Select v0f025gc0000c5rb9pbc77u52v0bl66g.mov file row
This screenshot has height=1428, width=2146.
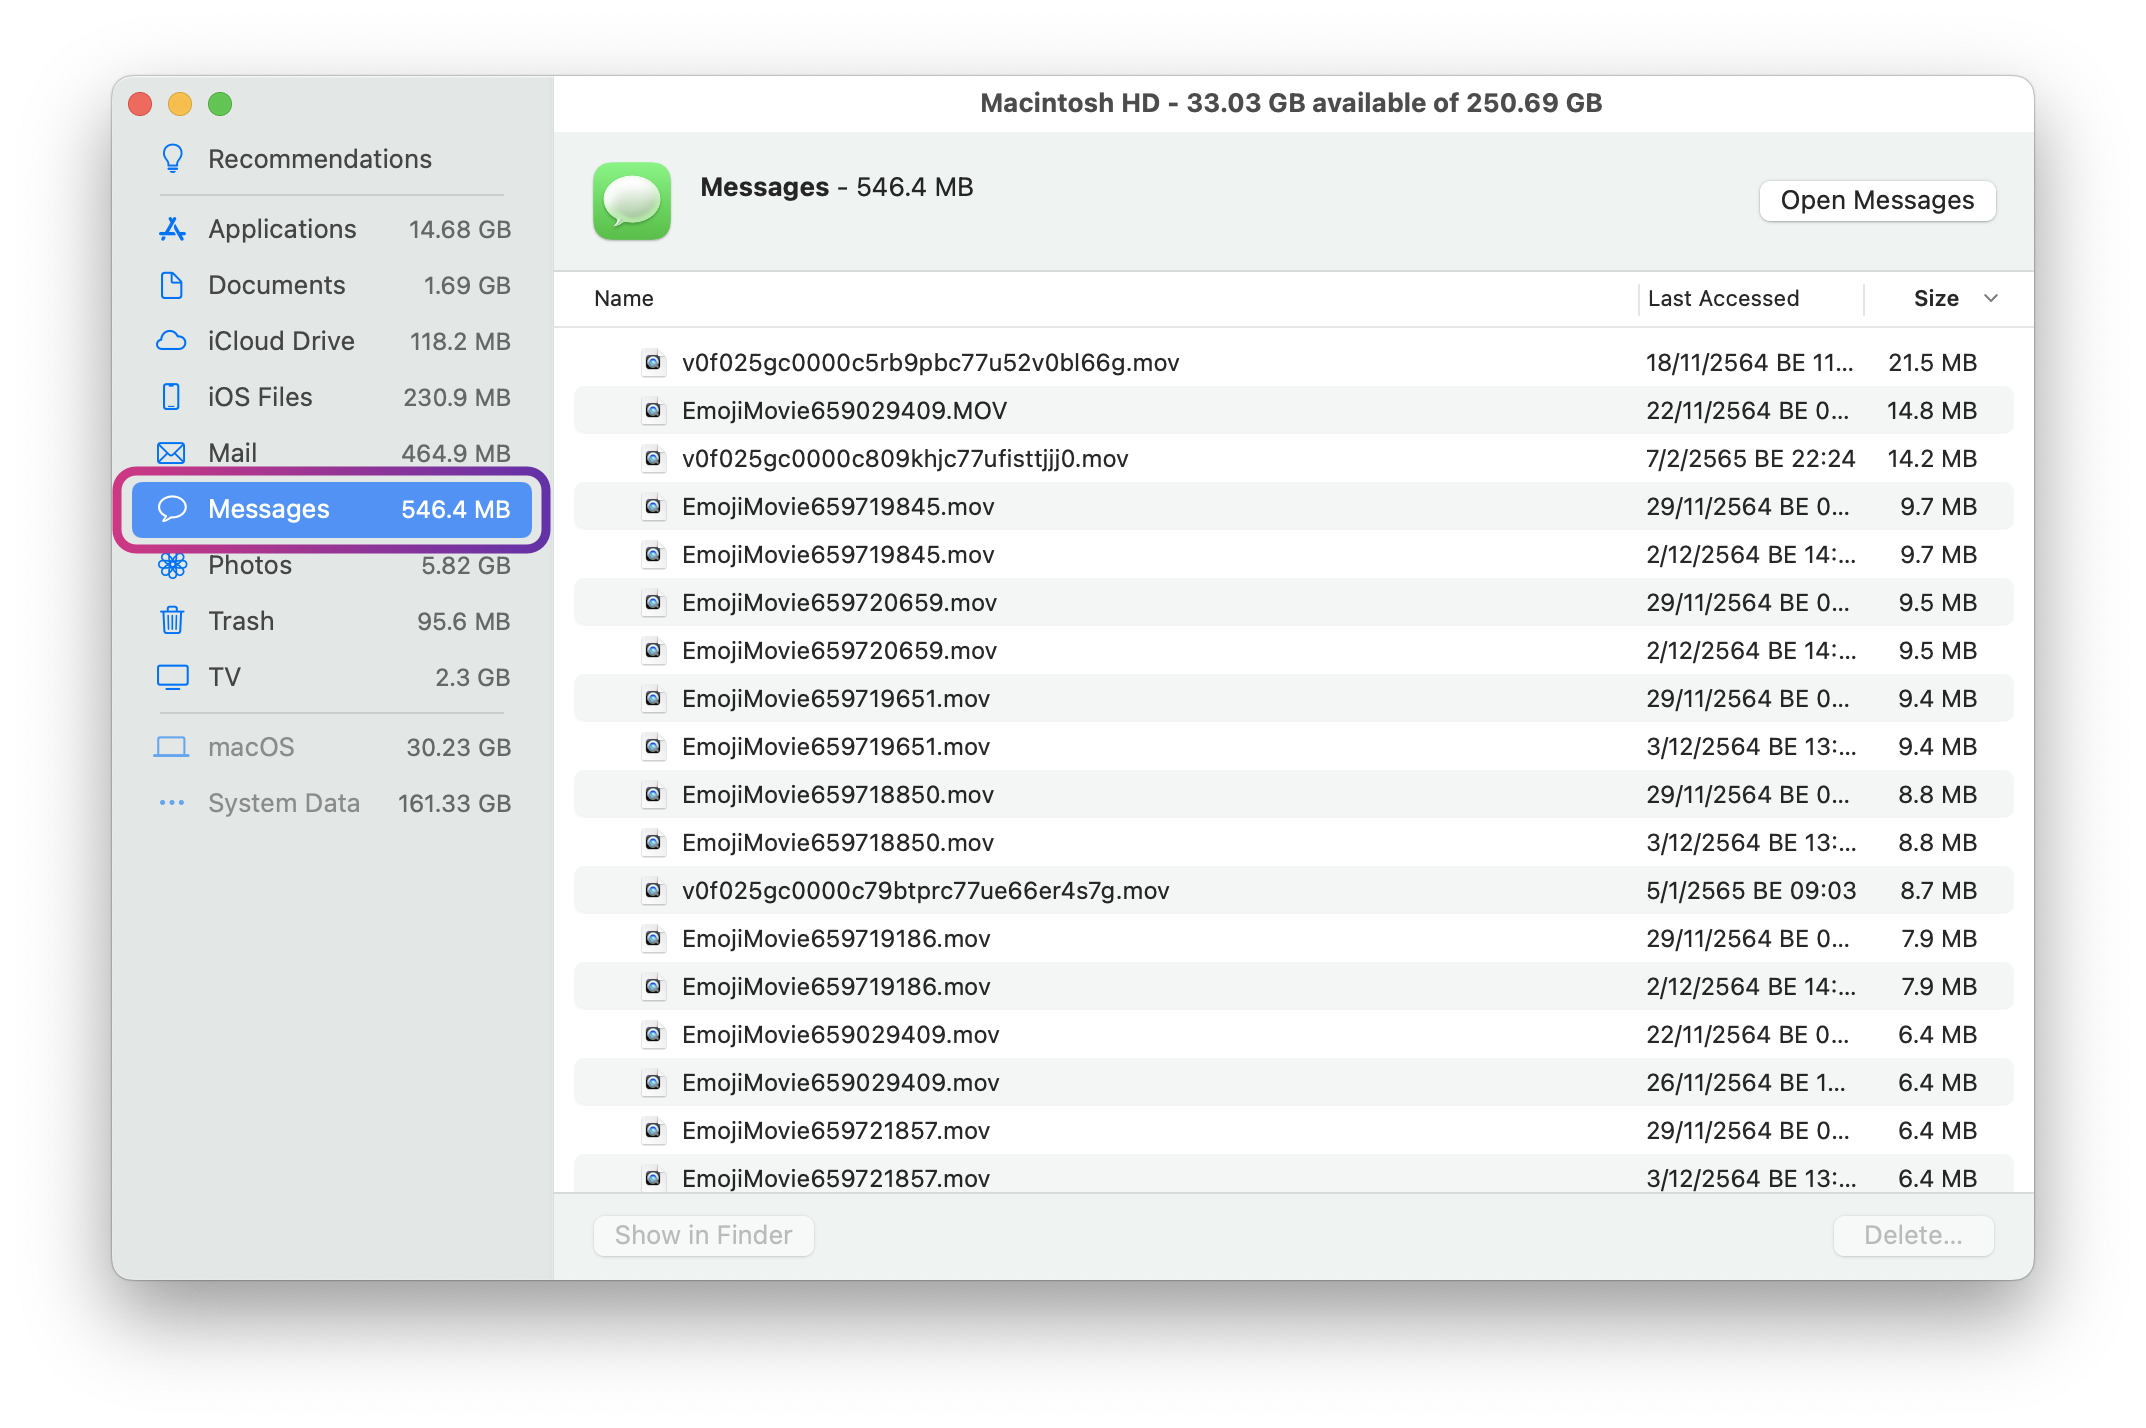pyautogui.click(x=930, y=363)
